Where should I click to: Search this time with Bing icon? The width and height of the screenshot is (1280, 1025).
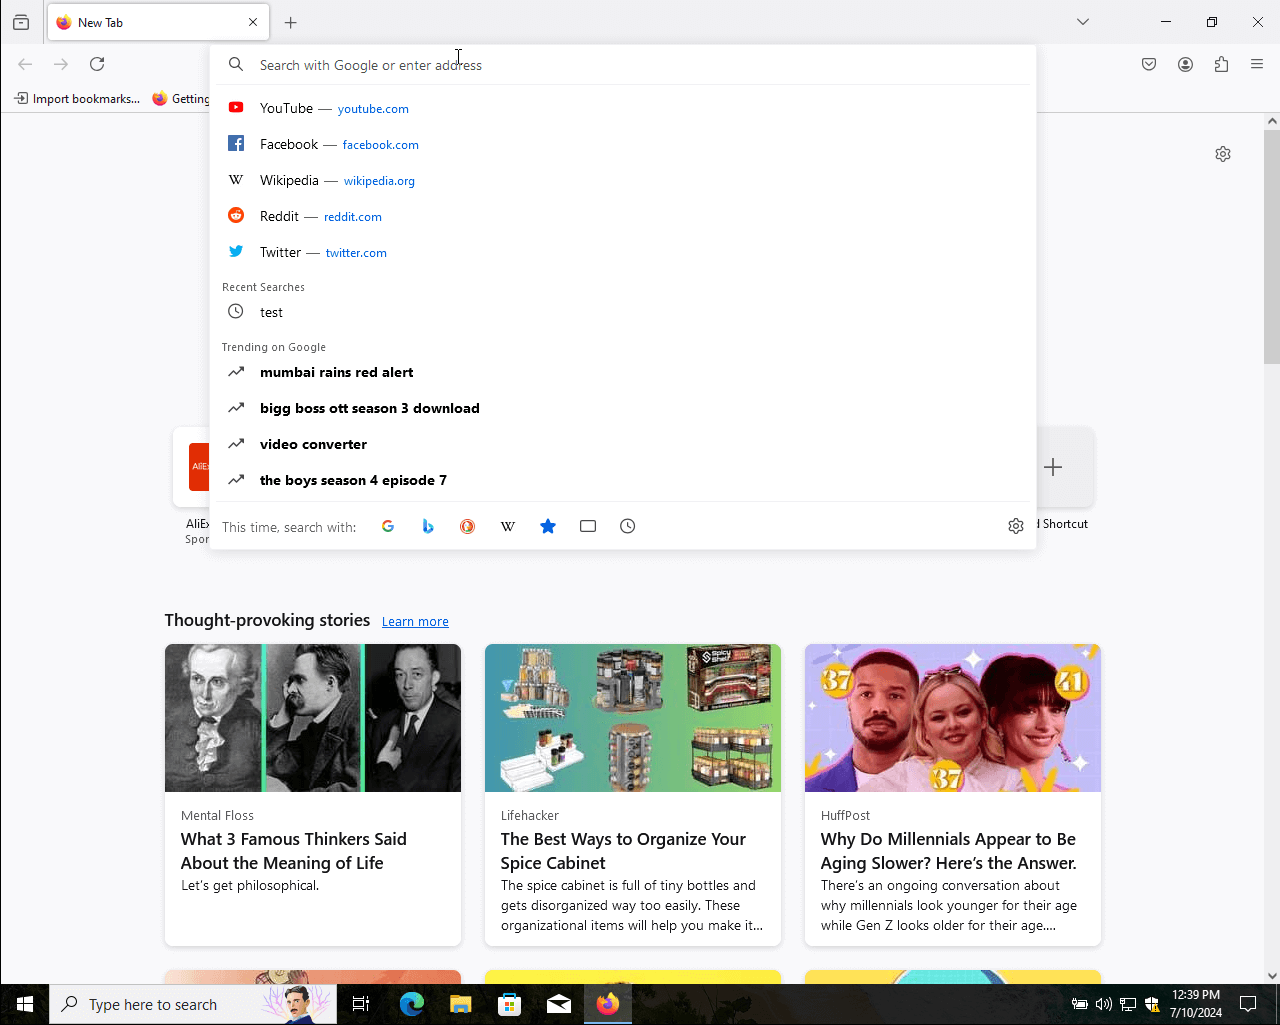[428, 526]
